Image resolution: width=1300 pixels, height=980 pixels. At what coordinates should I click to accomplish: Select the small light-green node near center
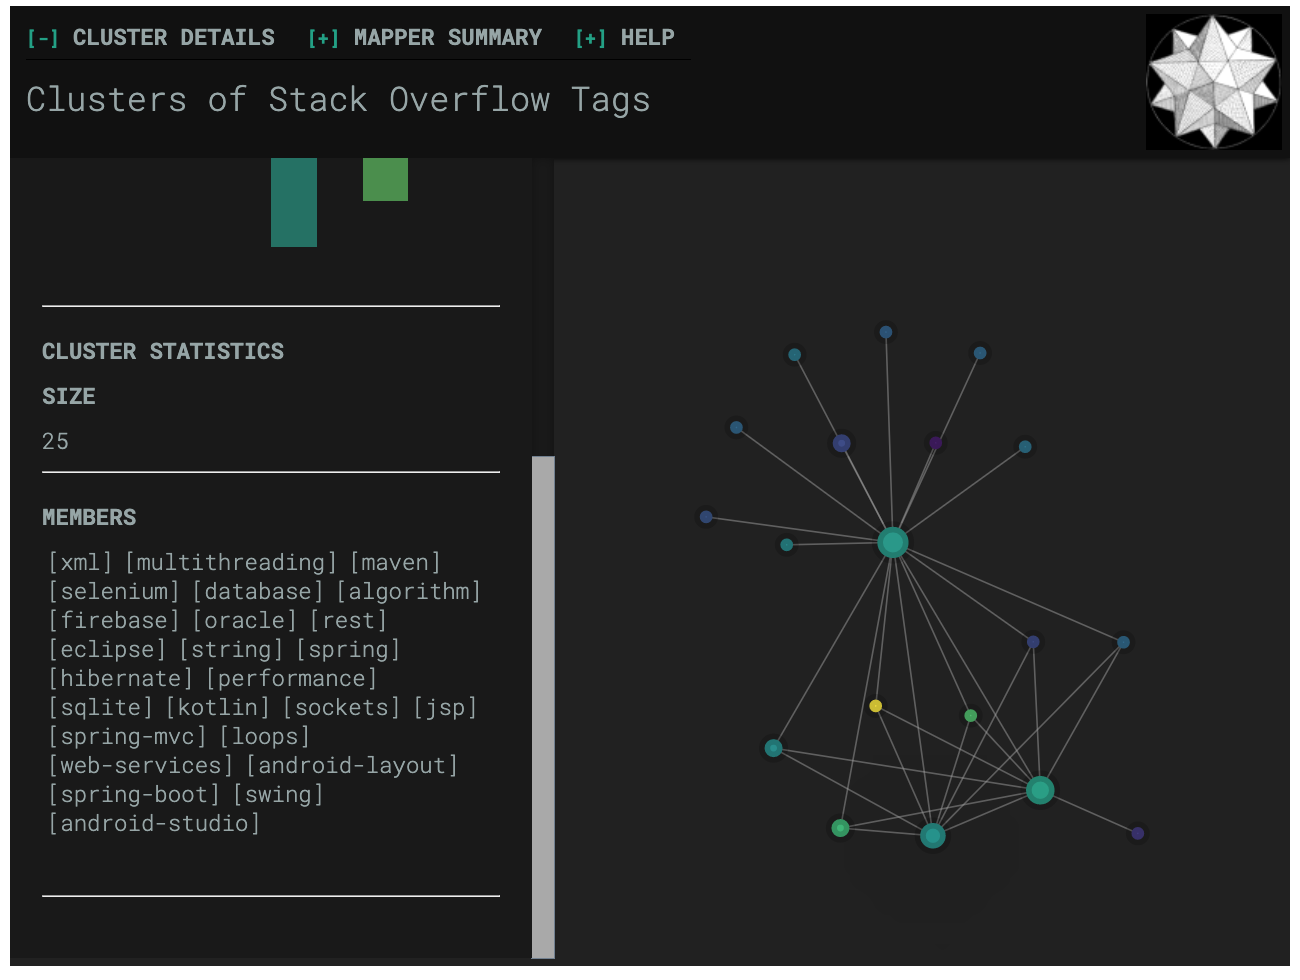pyautogui.click(x=968, y=715)
